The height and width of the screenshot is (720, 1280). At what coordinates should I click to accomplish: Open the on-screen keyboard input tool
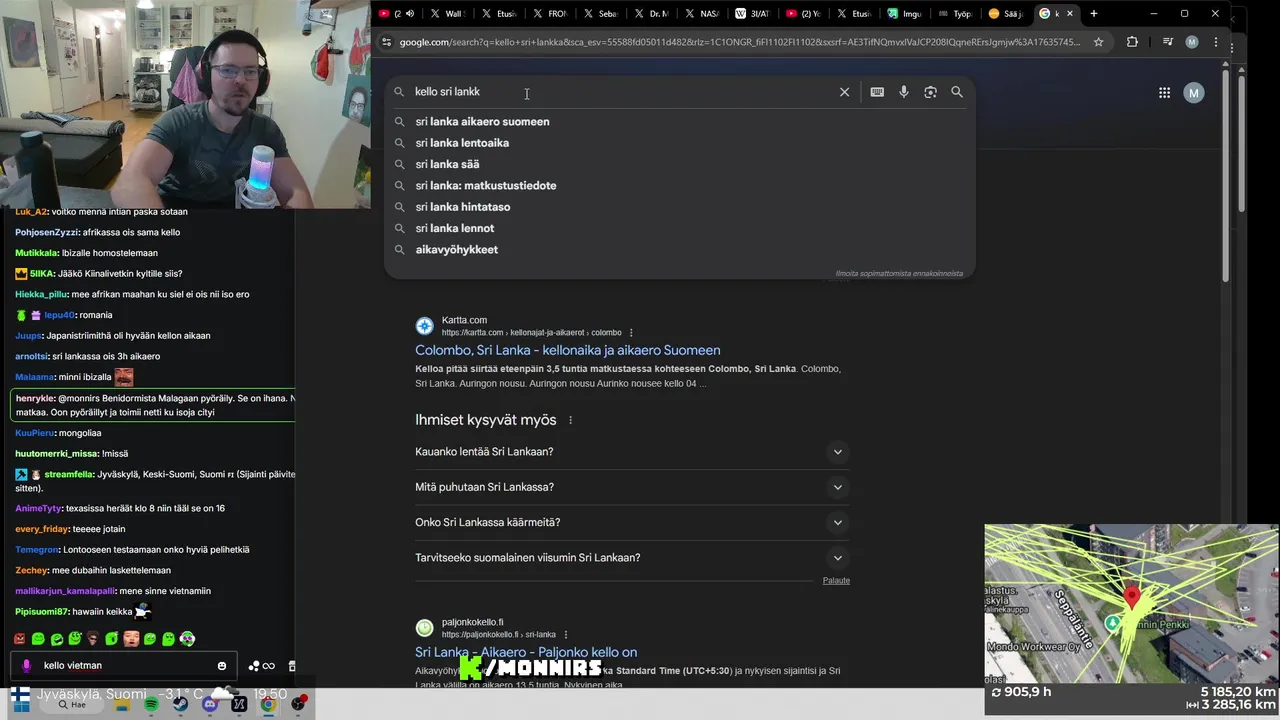[877, 92]
